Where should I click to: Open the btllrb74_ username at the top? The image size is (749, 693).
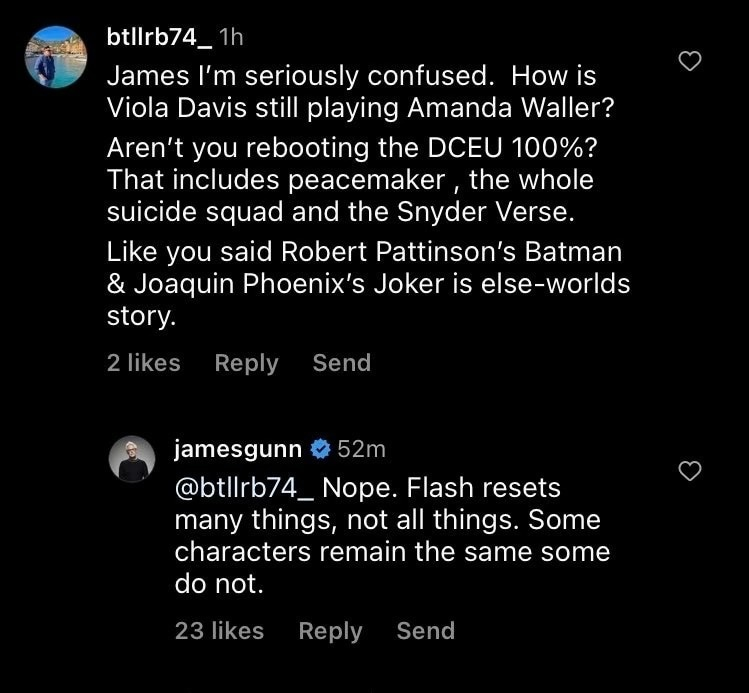click(158, 37)
